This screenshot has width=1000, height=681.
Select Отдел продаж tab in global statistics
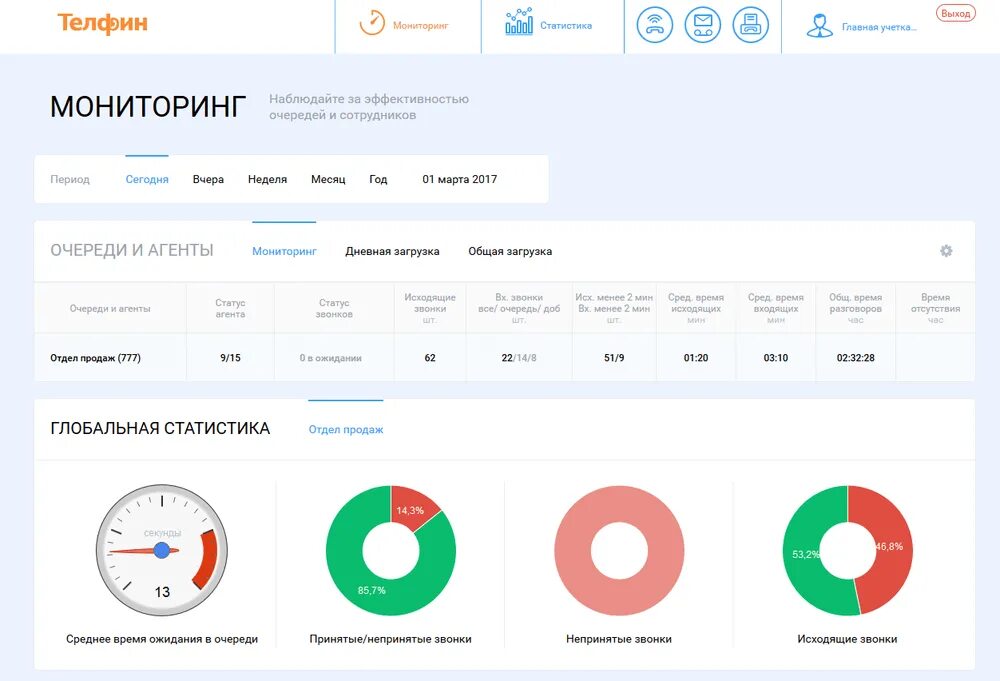point(346,430)
